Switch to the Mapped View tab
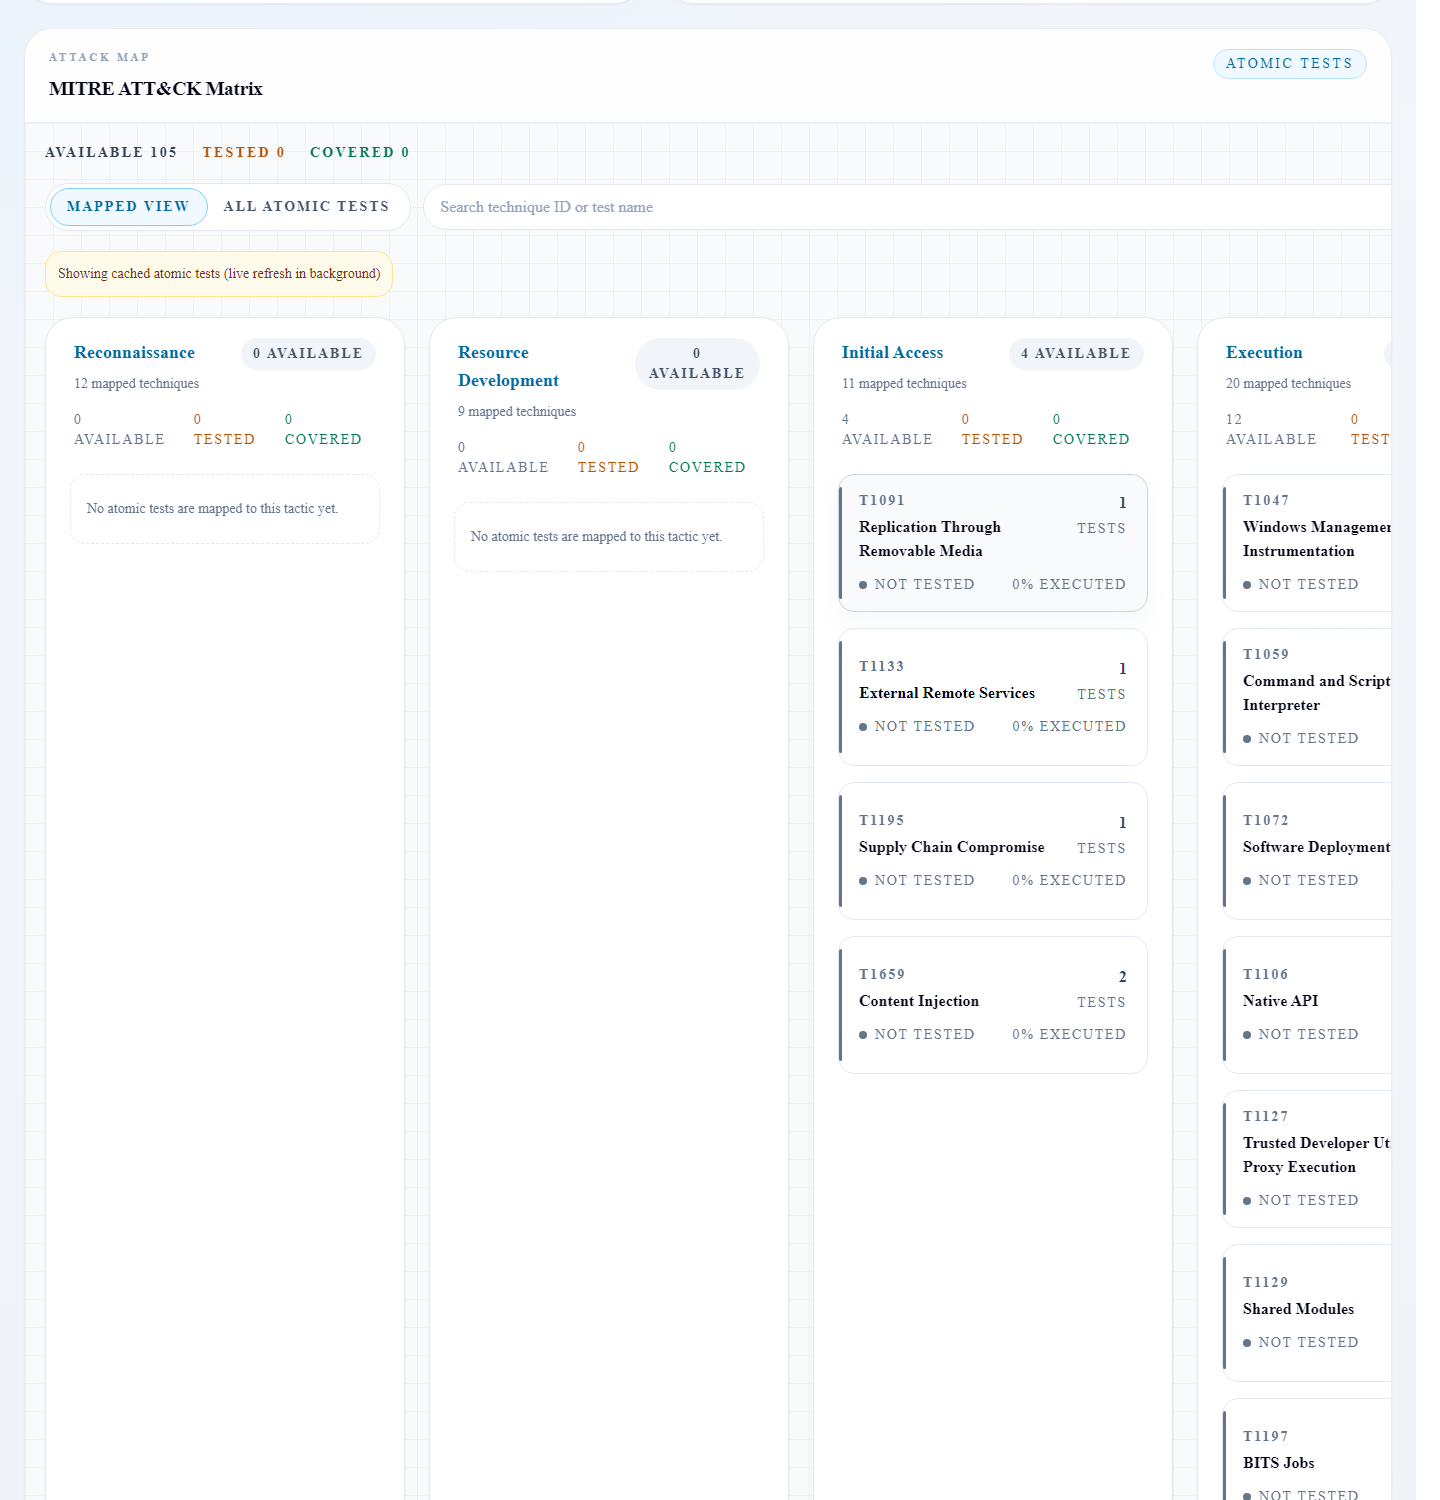 (128, 207)
